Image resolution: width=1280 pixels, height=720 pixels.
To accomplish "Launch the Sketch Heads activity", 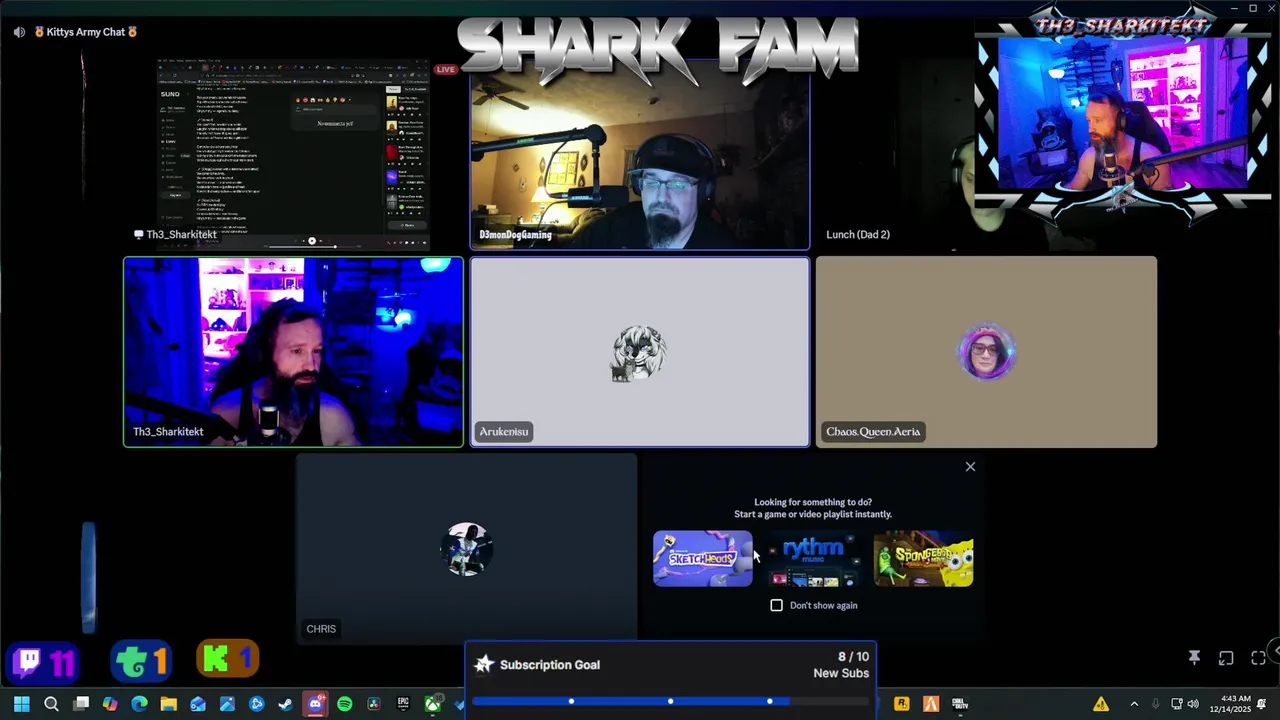I will [703, 558].
